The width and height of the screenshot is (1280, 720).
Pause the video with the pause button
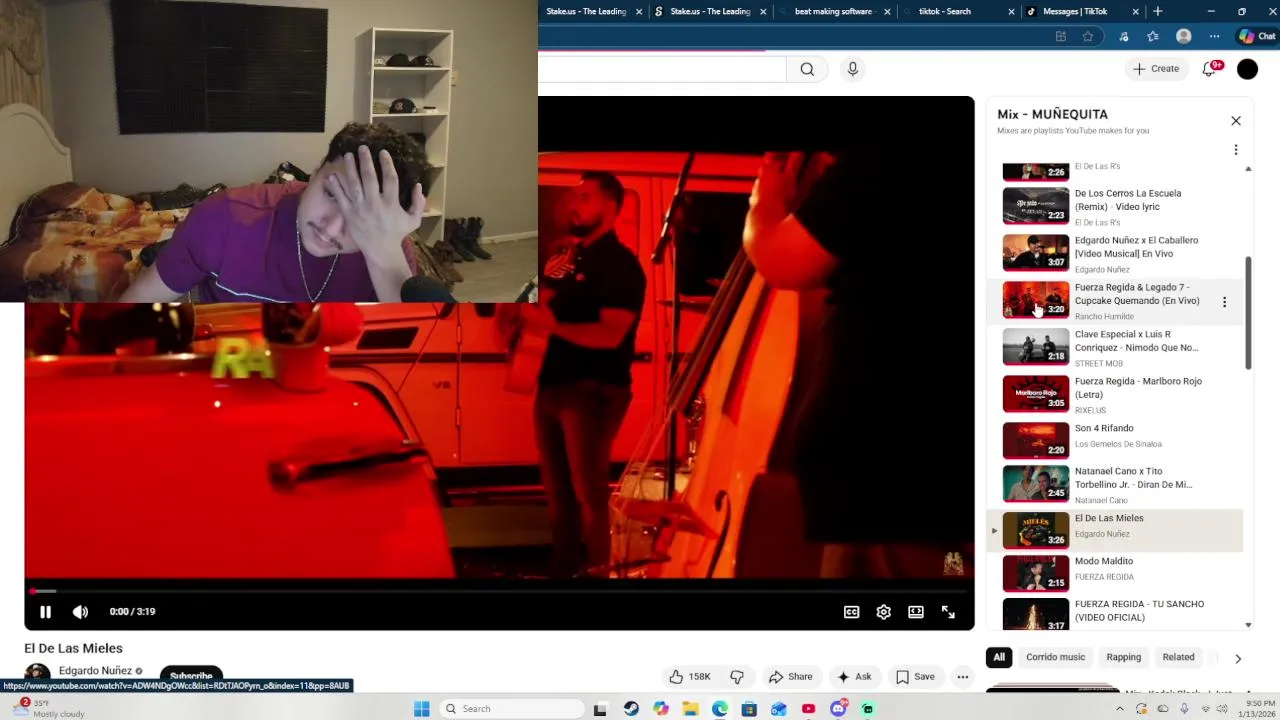[45, 612]
